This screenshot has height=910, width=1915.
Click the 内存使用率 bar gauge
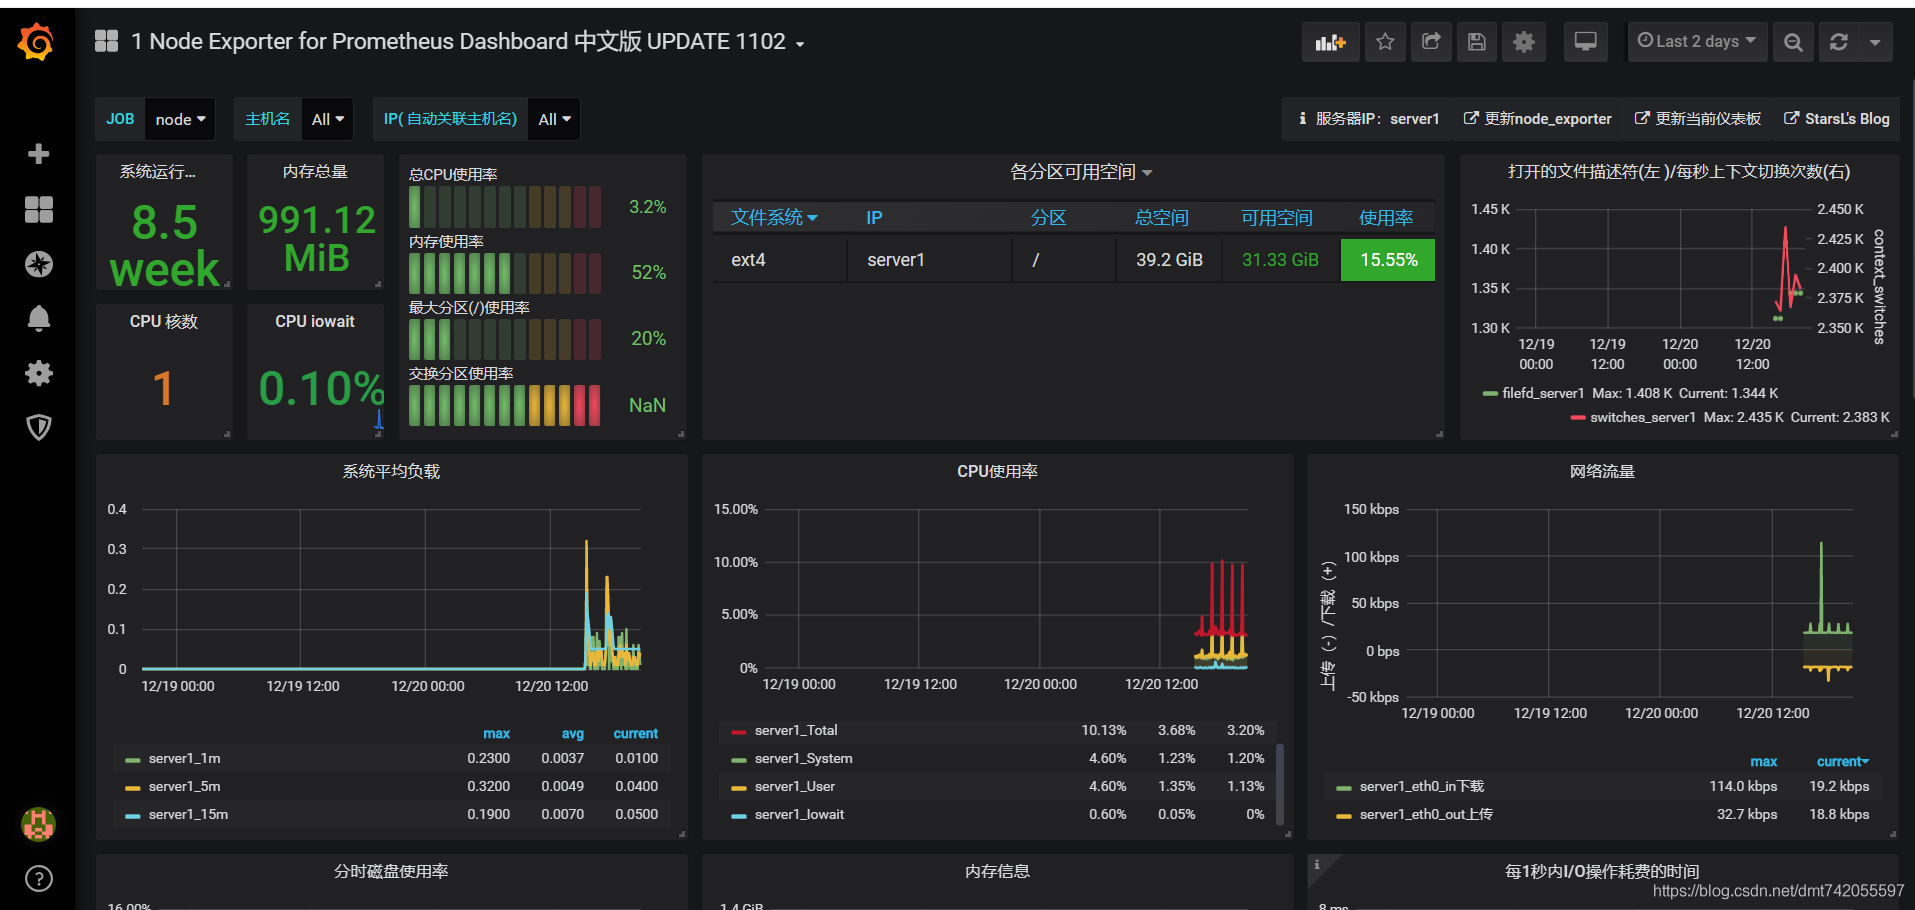point(505,273)
